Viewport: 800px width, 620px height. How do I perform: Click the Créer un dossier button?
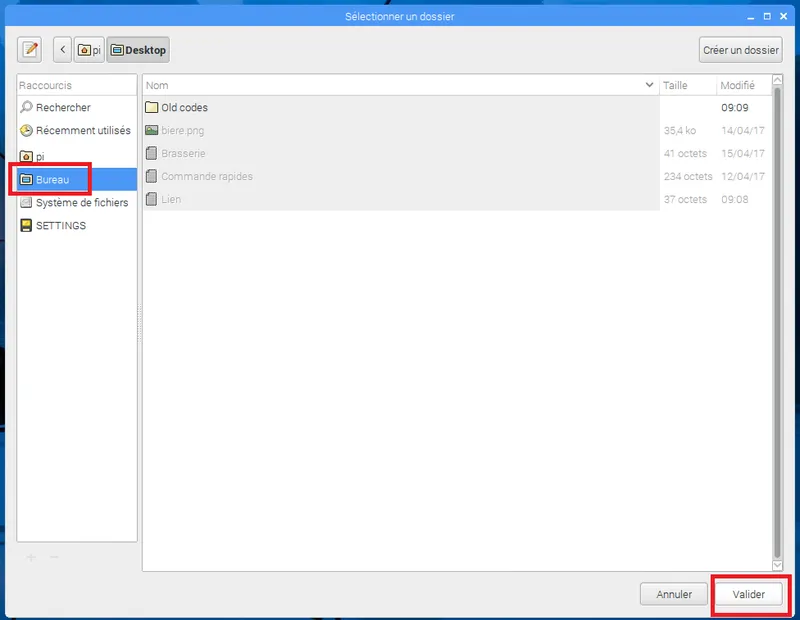pyautogui.click(x=740, y=50)
